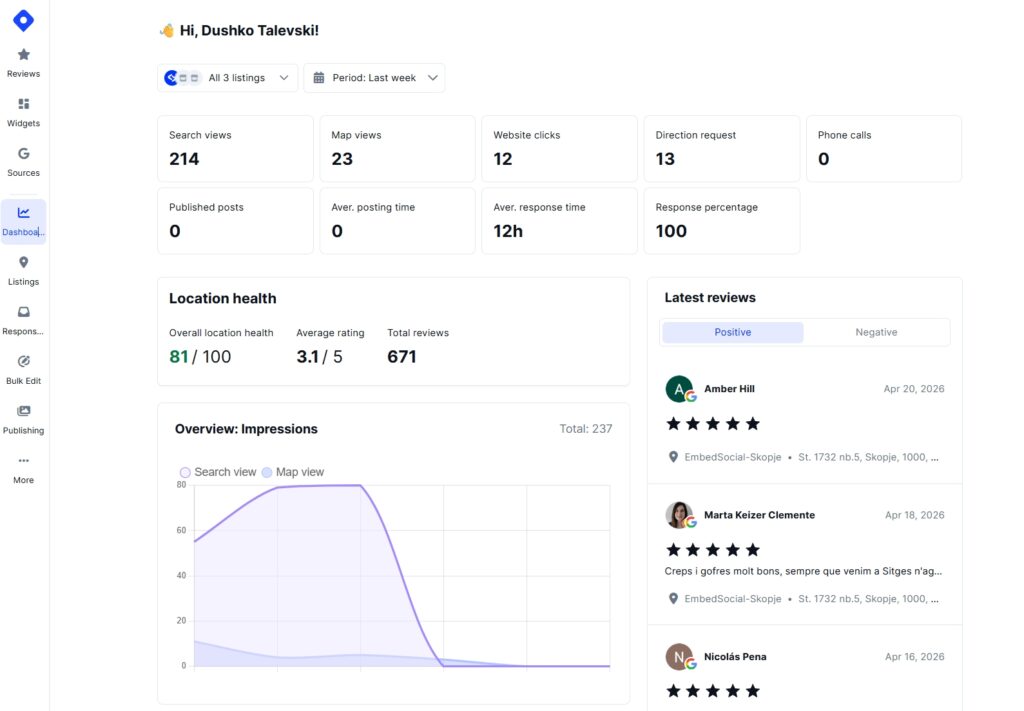Switch to the Negative reviews tab
Viewport: 1024px width, 711px height.
coord(876,332)
